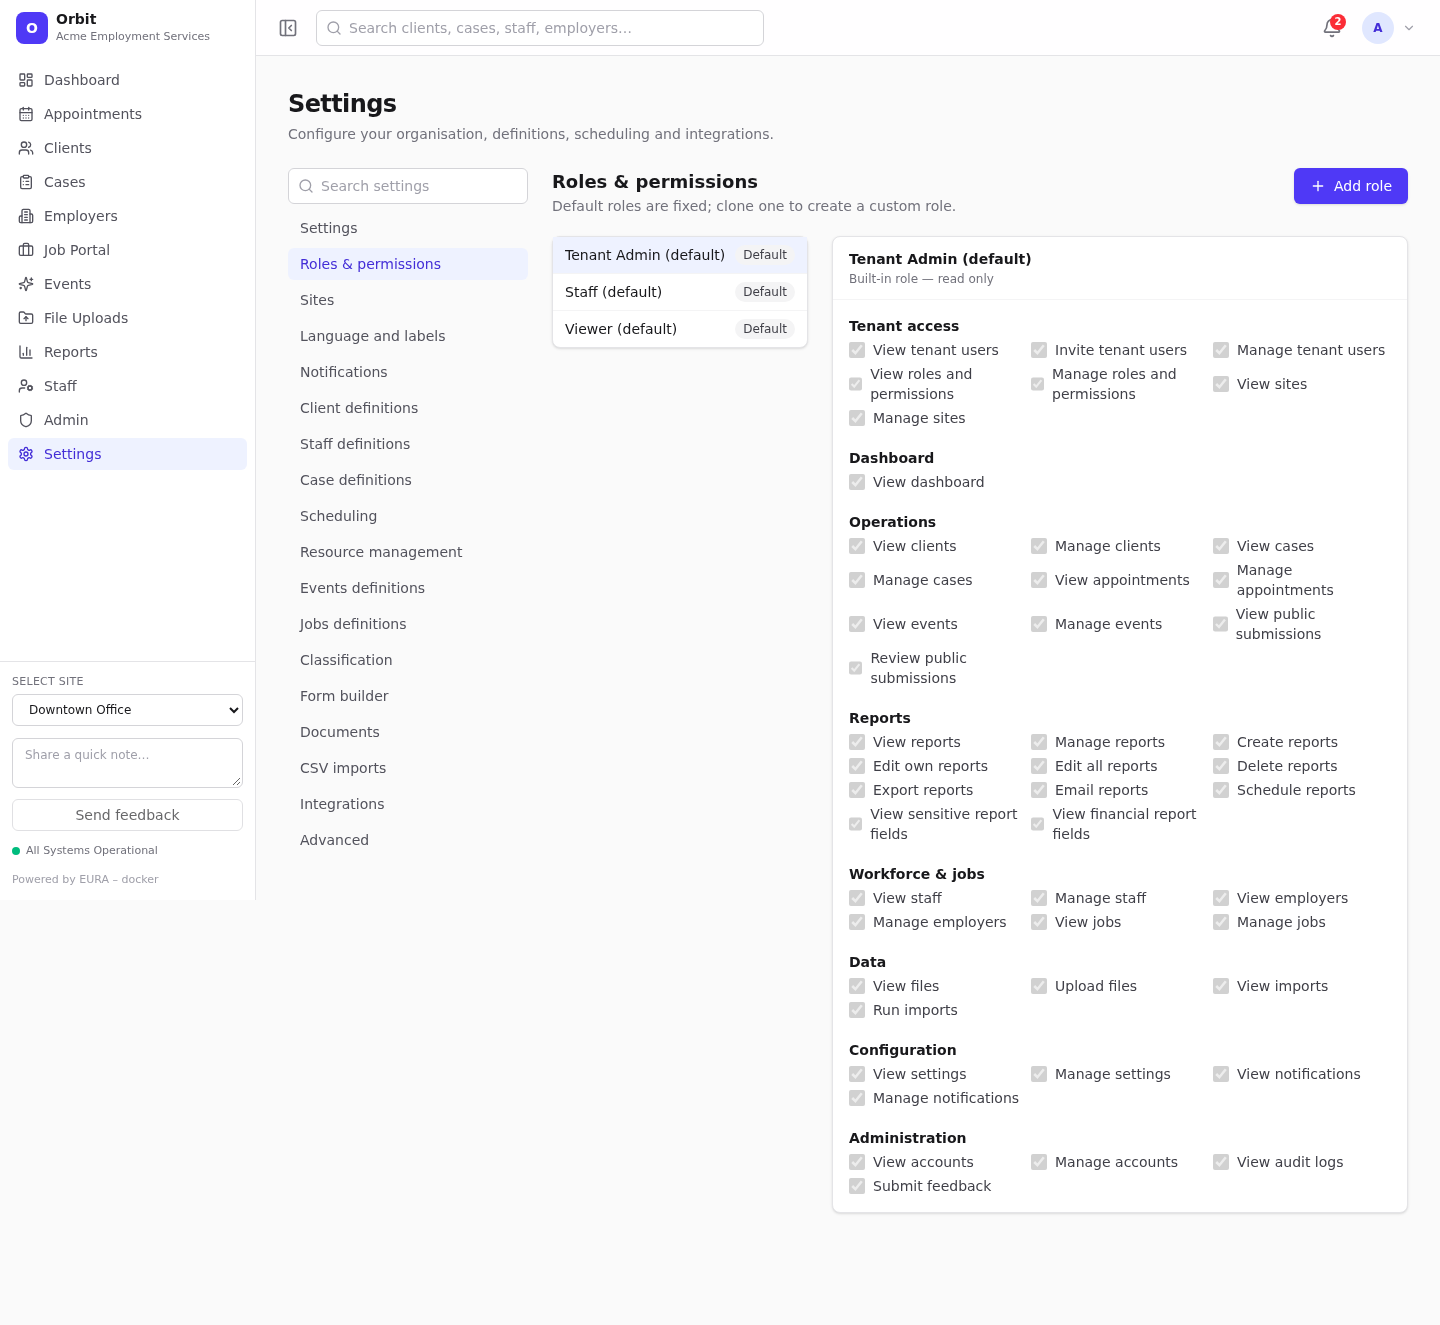1440x1325 pixels.
Task: Click the Add role button
Action: point(1350,186)
